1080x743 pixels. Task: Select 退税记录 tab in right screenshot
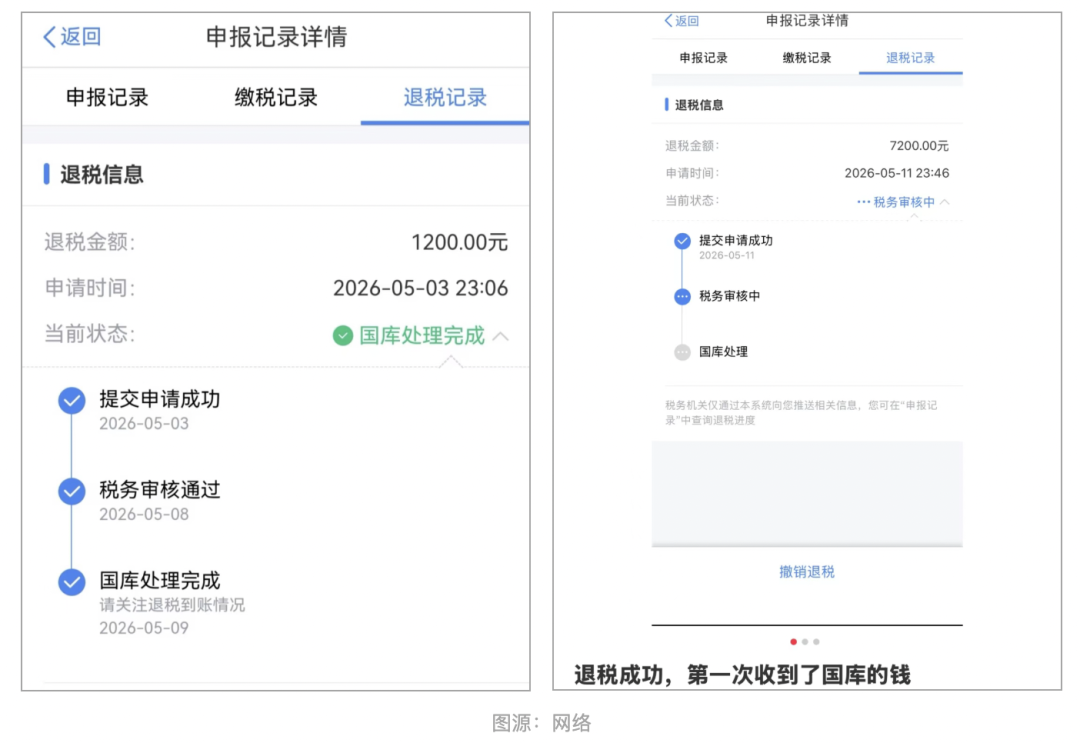pyautogui.click(x=910, y=58)
